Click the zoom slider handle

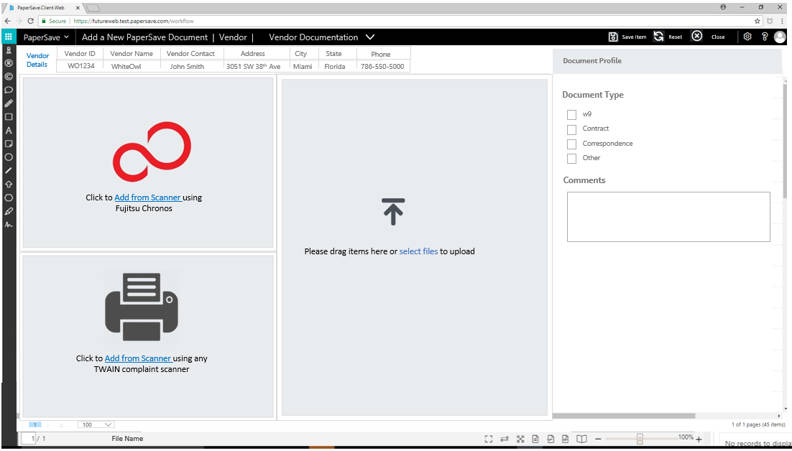tap(640, 439)
